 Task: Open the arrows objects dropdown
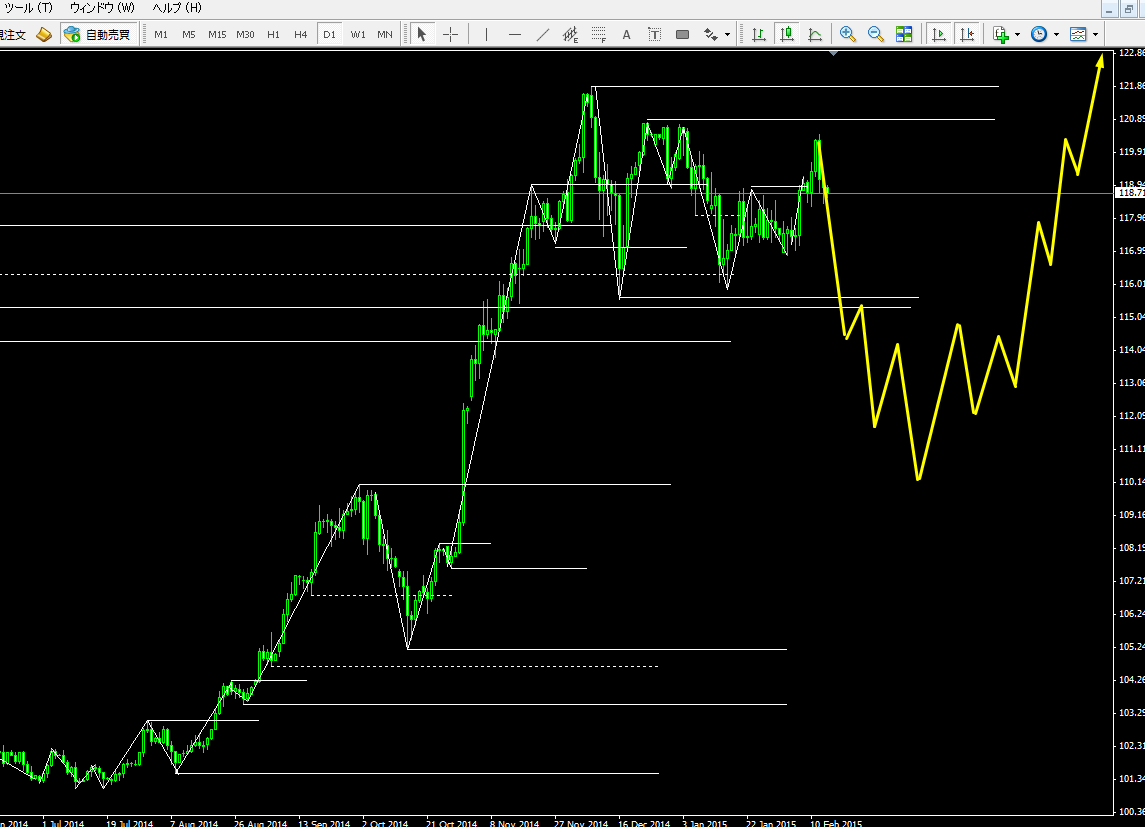pyautogui.click(x=727, y=34)
